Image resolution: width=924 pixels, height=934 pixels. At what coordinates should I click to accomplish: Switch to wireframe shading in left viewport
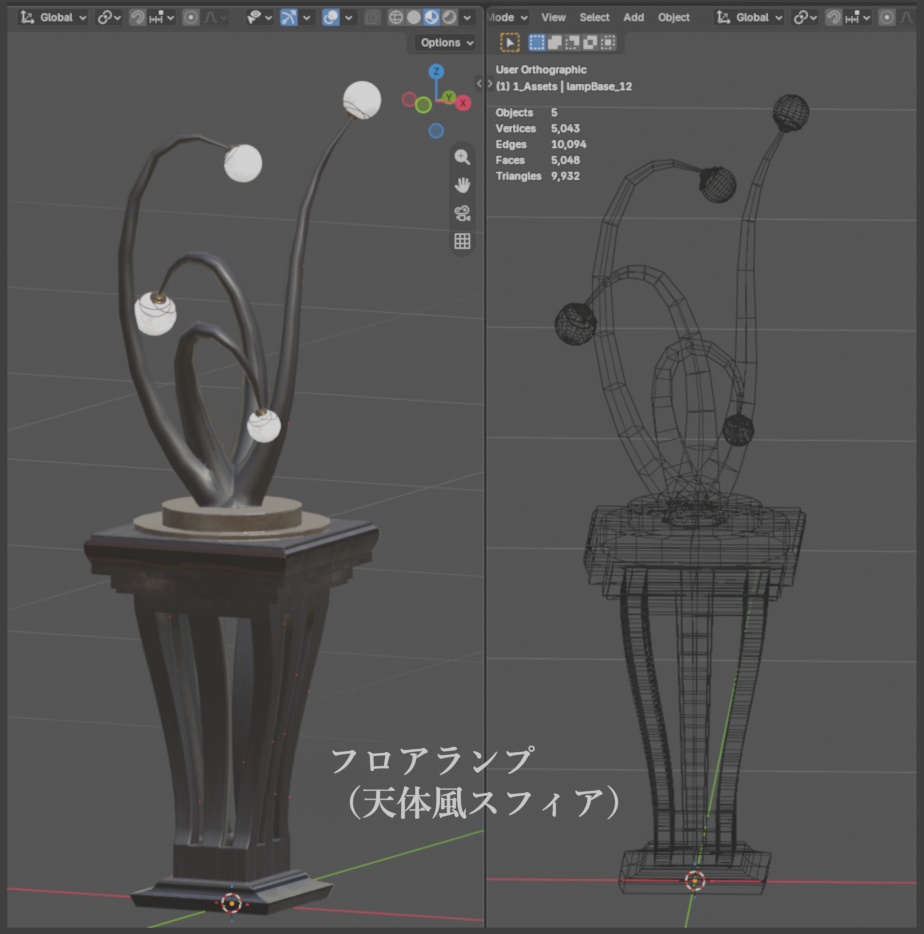(x=396, y=17)
